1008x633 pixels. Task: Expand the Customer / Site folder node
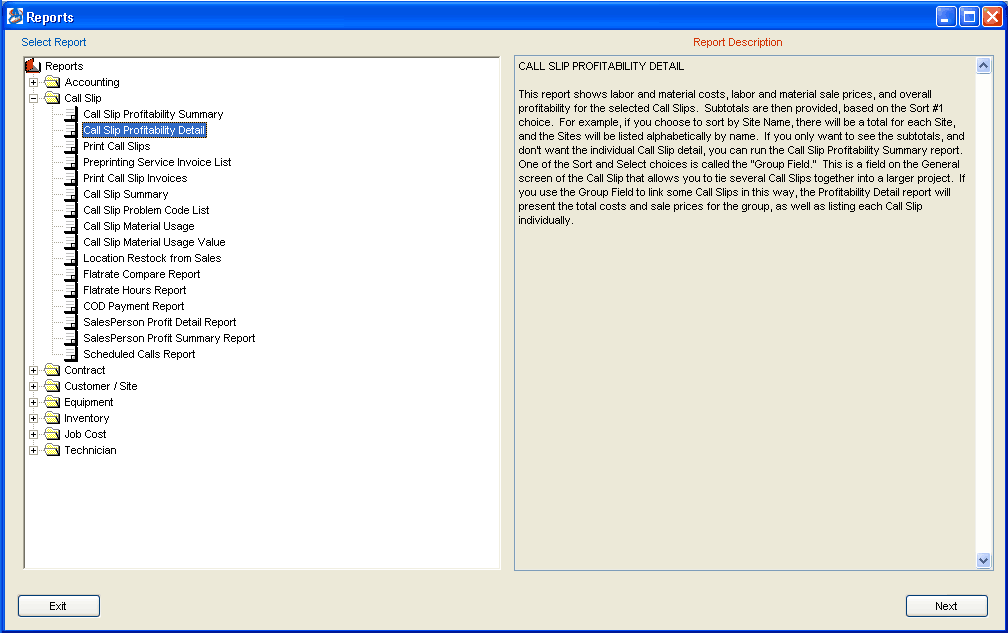tap(33, 386)
